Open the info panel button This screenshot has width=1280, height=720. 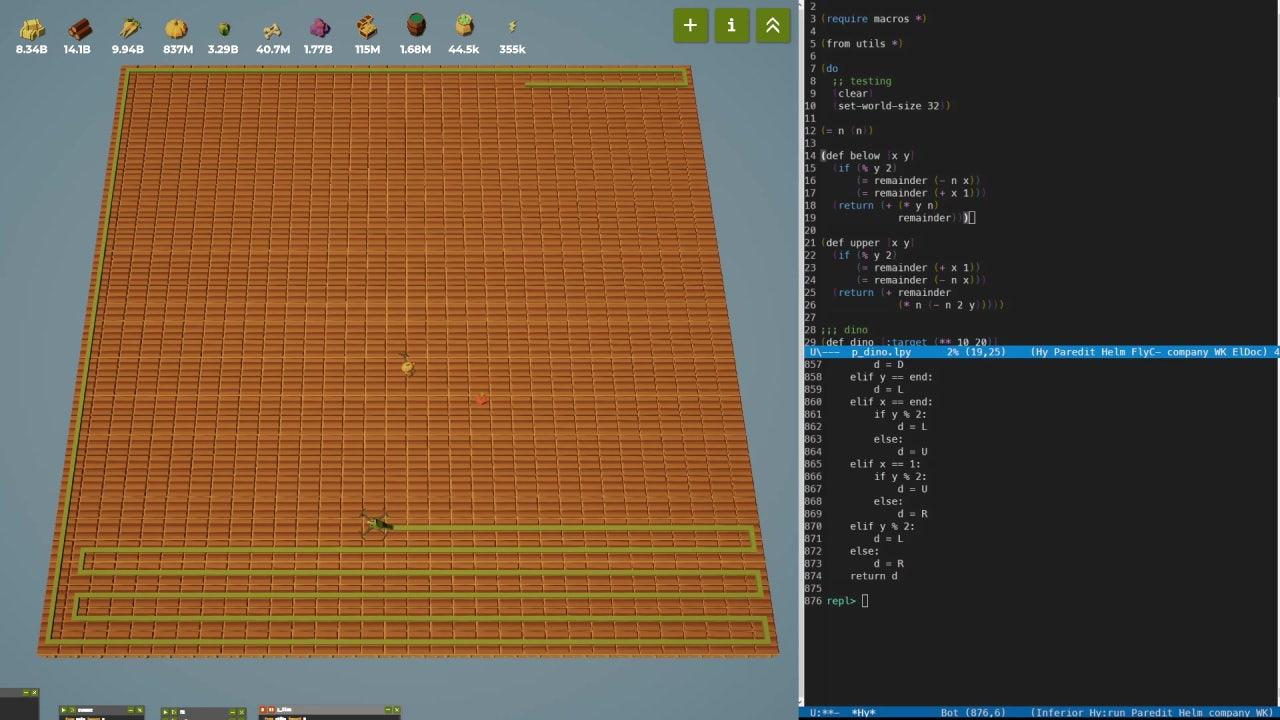pos(731,26)
